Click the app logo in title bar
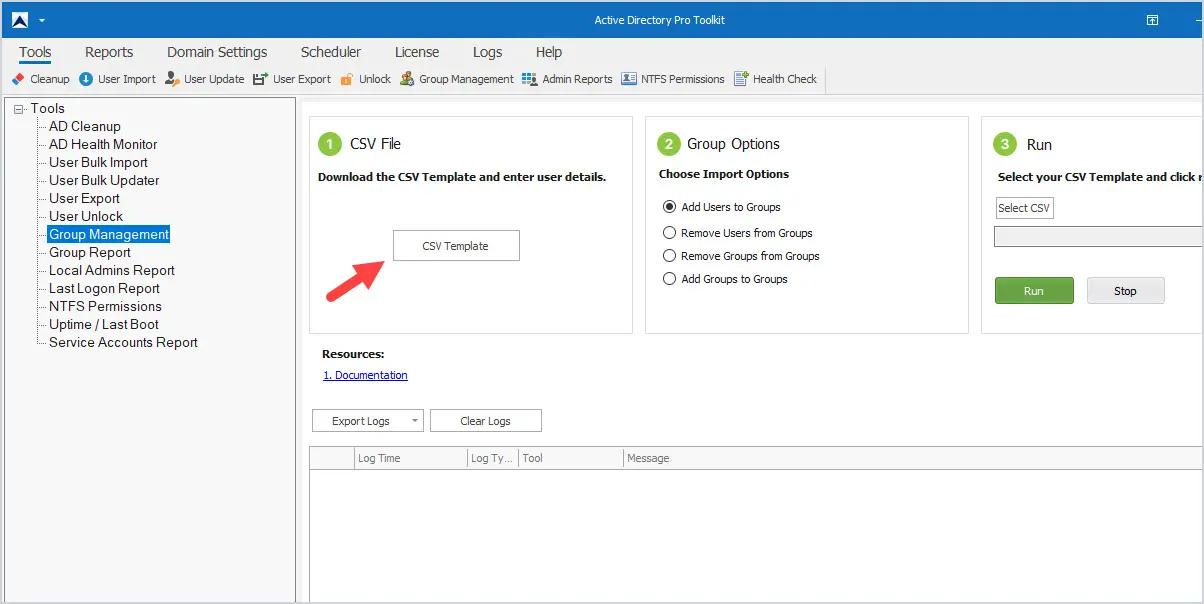This screenshot has height=604, width=1204. pyautogui.click(x=20, y=20)
